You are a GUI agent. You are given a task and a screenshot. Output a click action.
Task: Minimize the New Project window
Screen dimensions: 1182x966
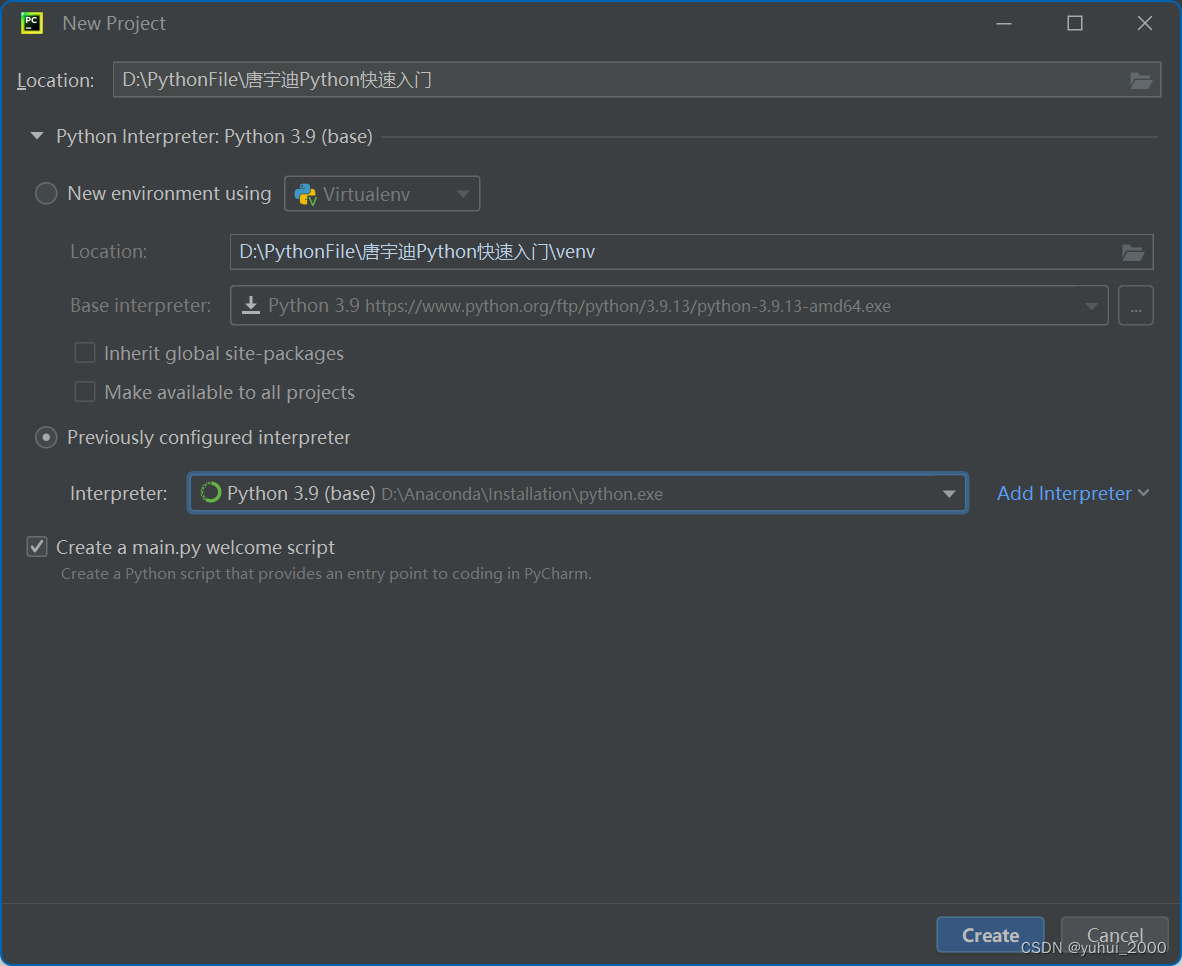(1003, 23)
